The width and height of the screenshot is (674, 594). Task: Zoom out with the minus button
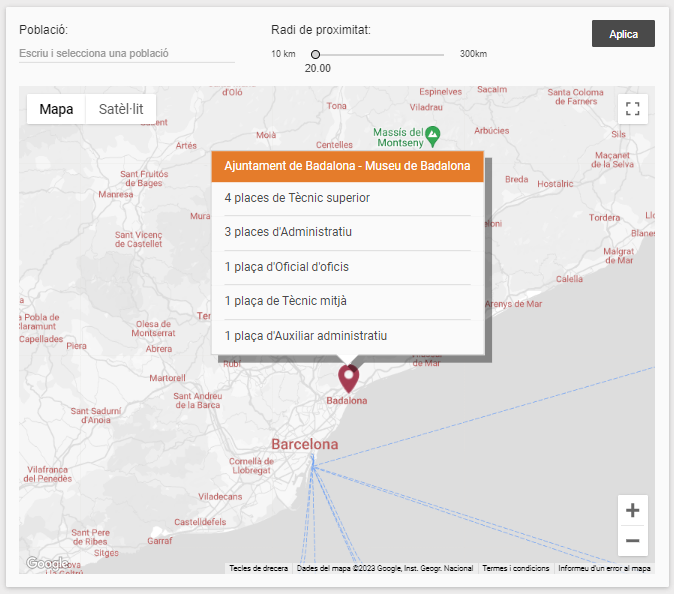click(x=632, y=541)
